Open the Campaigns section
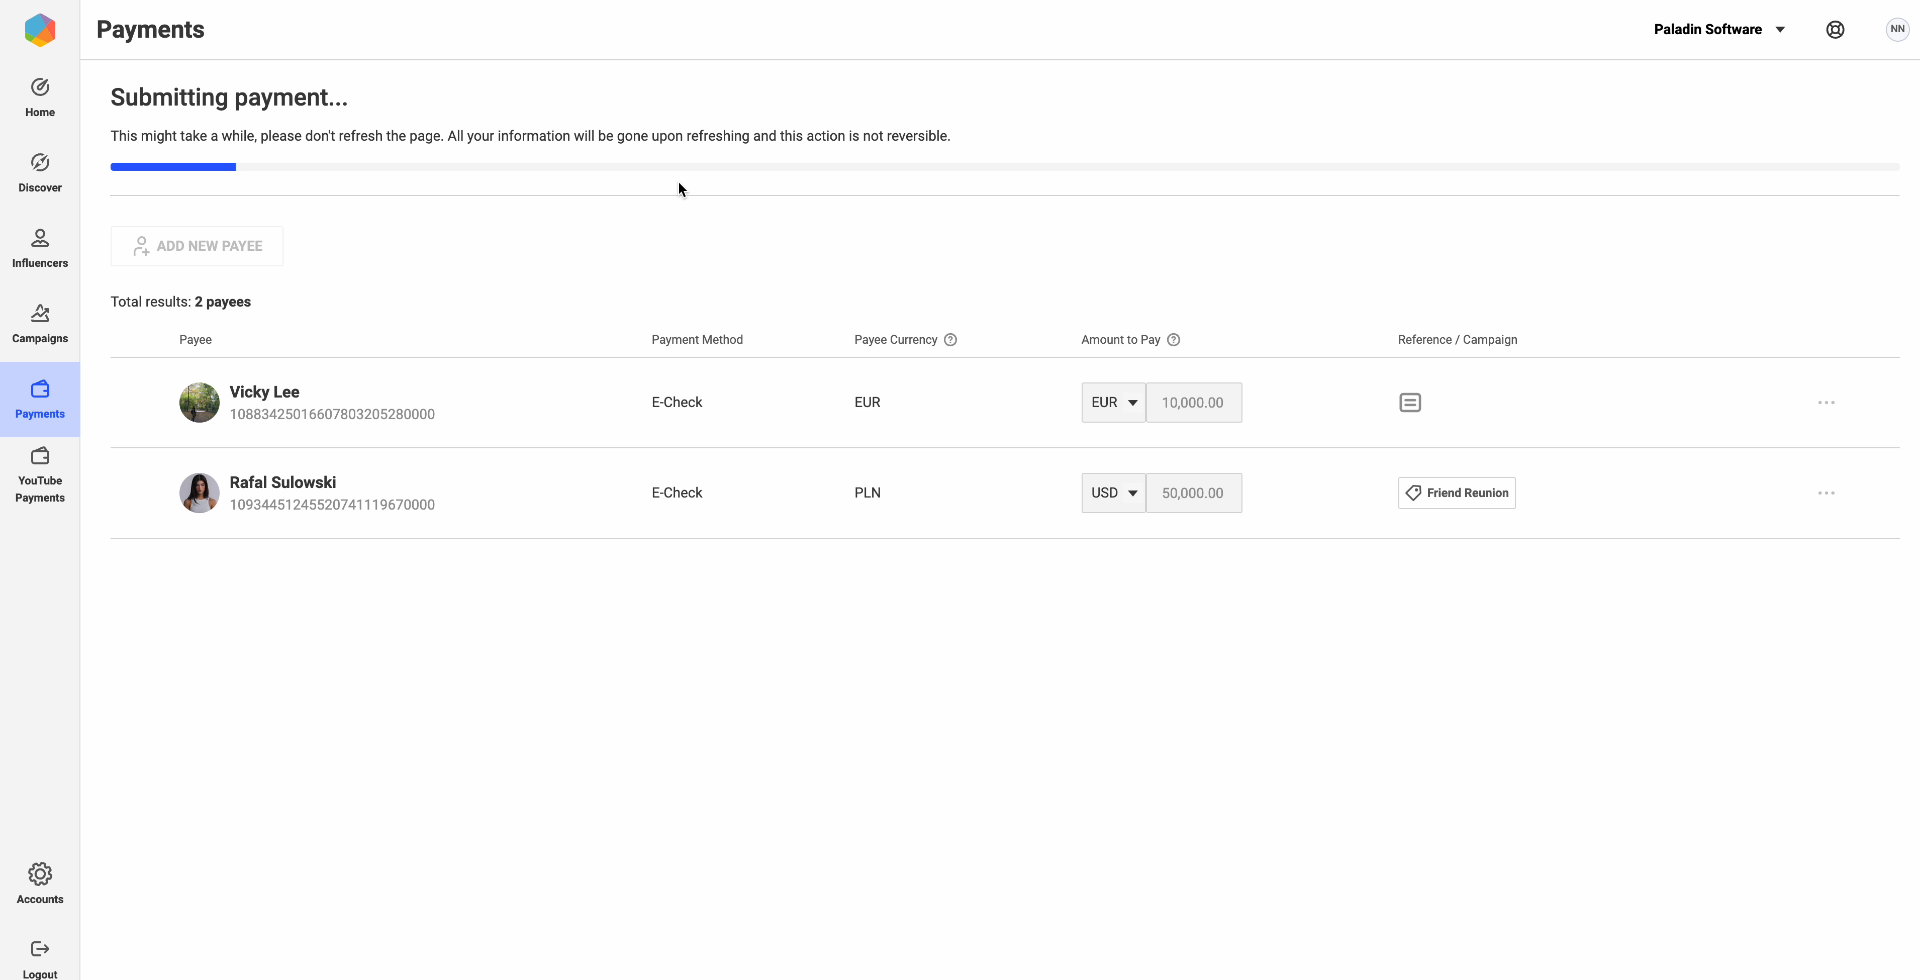 (x=40, y=324)
